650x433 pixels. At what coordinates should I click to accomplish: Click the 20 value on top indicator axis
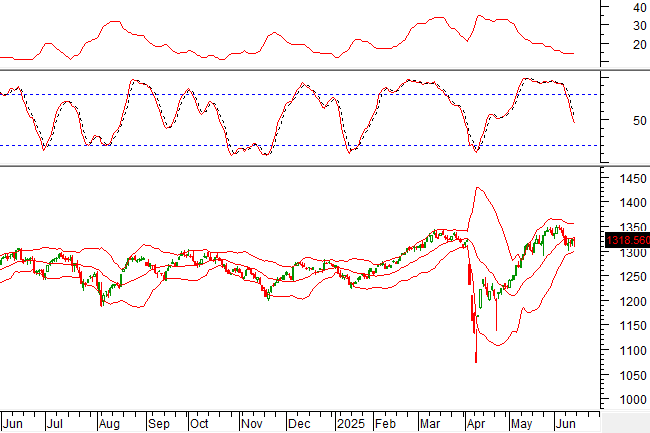[640, 44]
